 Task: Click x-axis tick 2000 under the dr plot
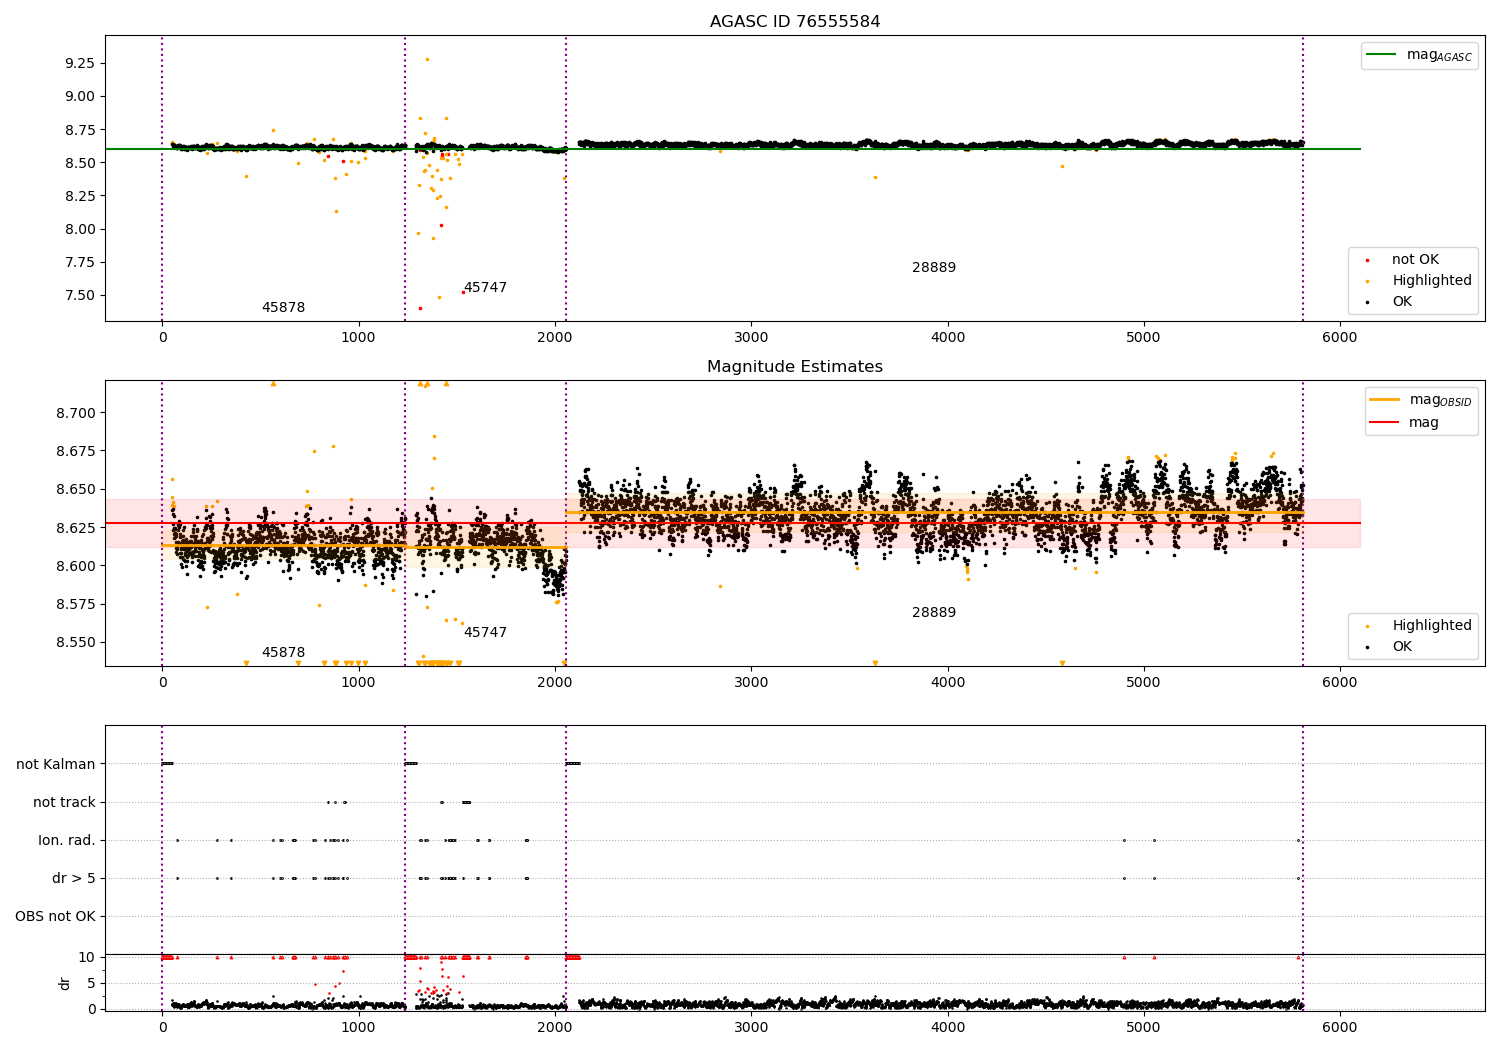(x=555, y=1027)
